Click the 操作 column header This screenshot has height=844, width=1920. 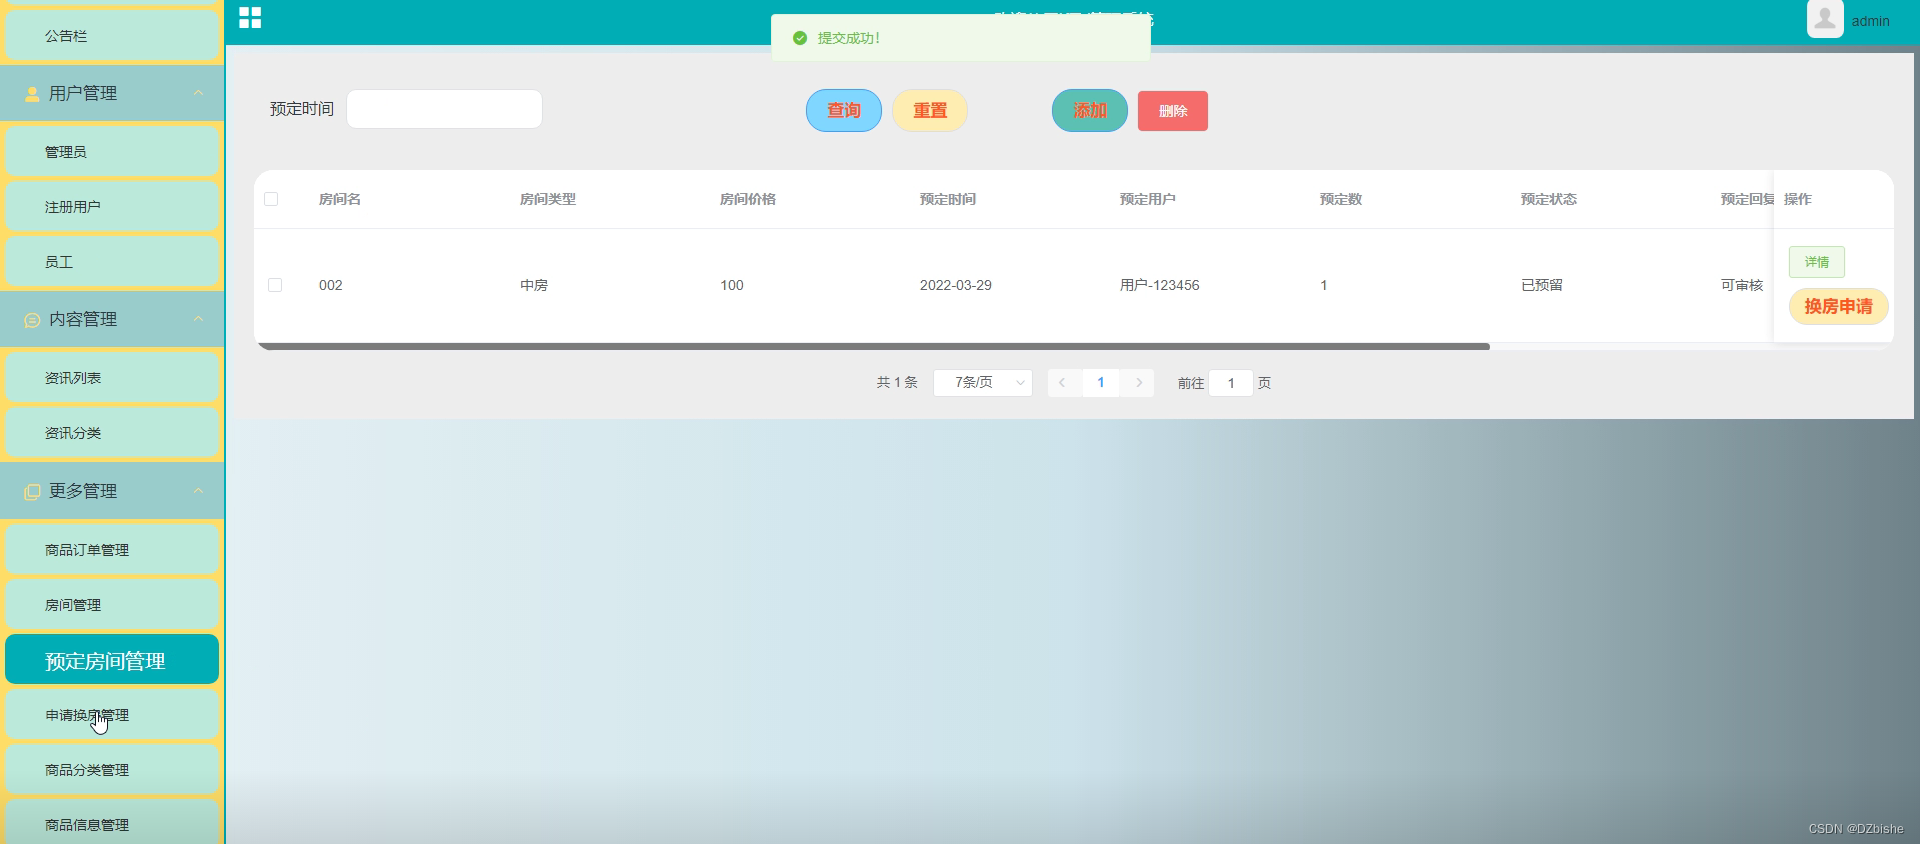(1798, 199)
